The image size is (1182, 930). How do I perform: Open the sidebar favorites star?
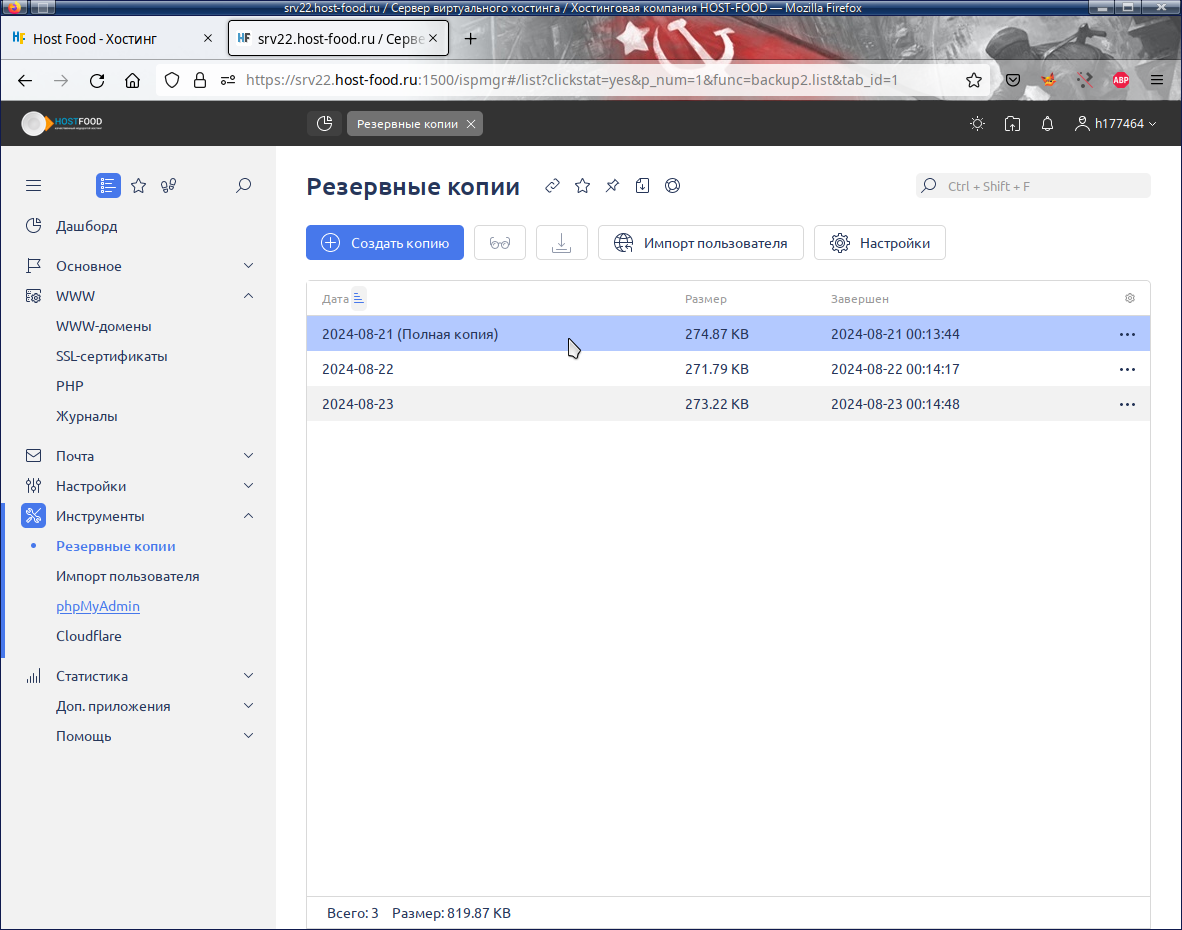coord(139,185)
